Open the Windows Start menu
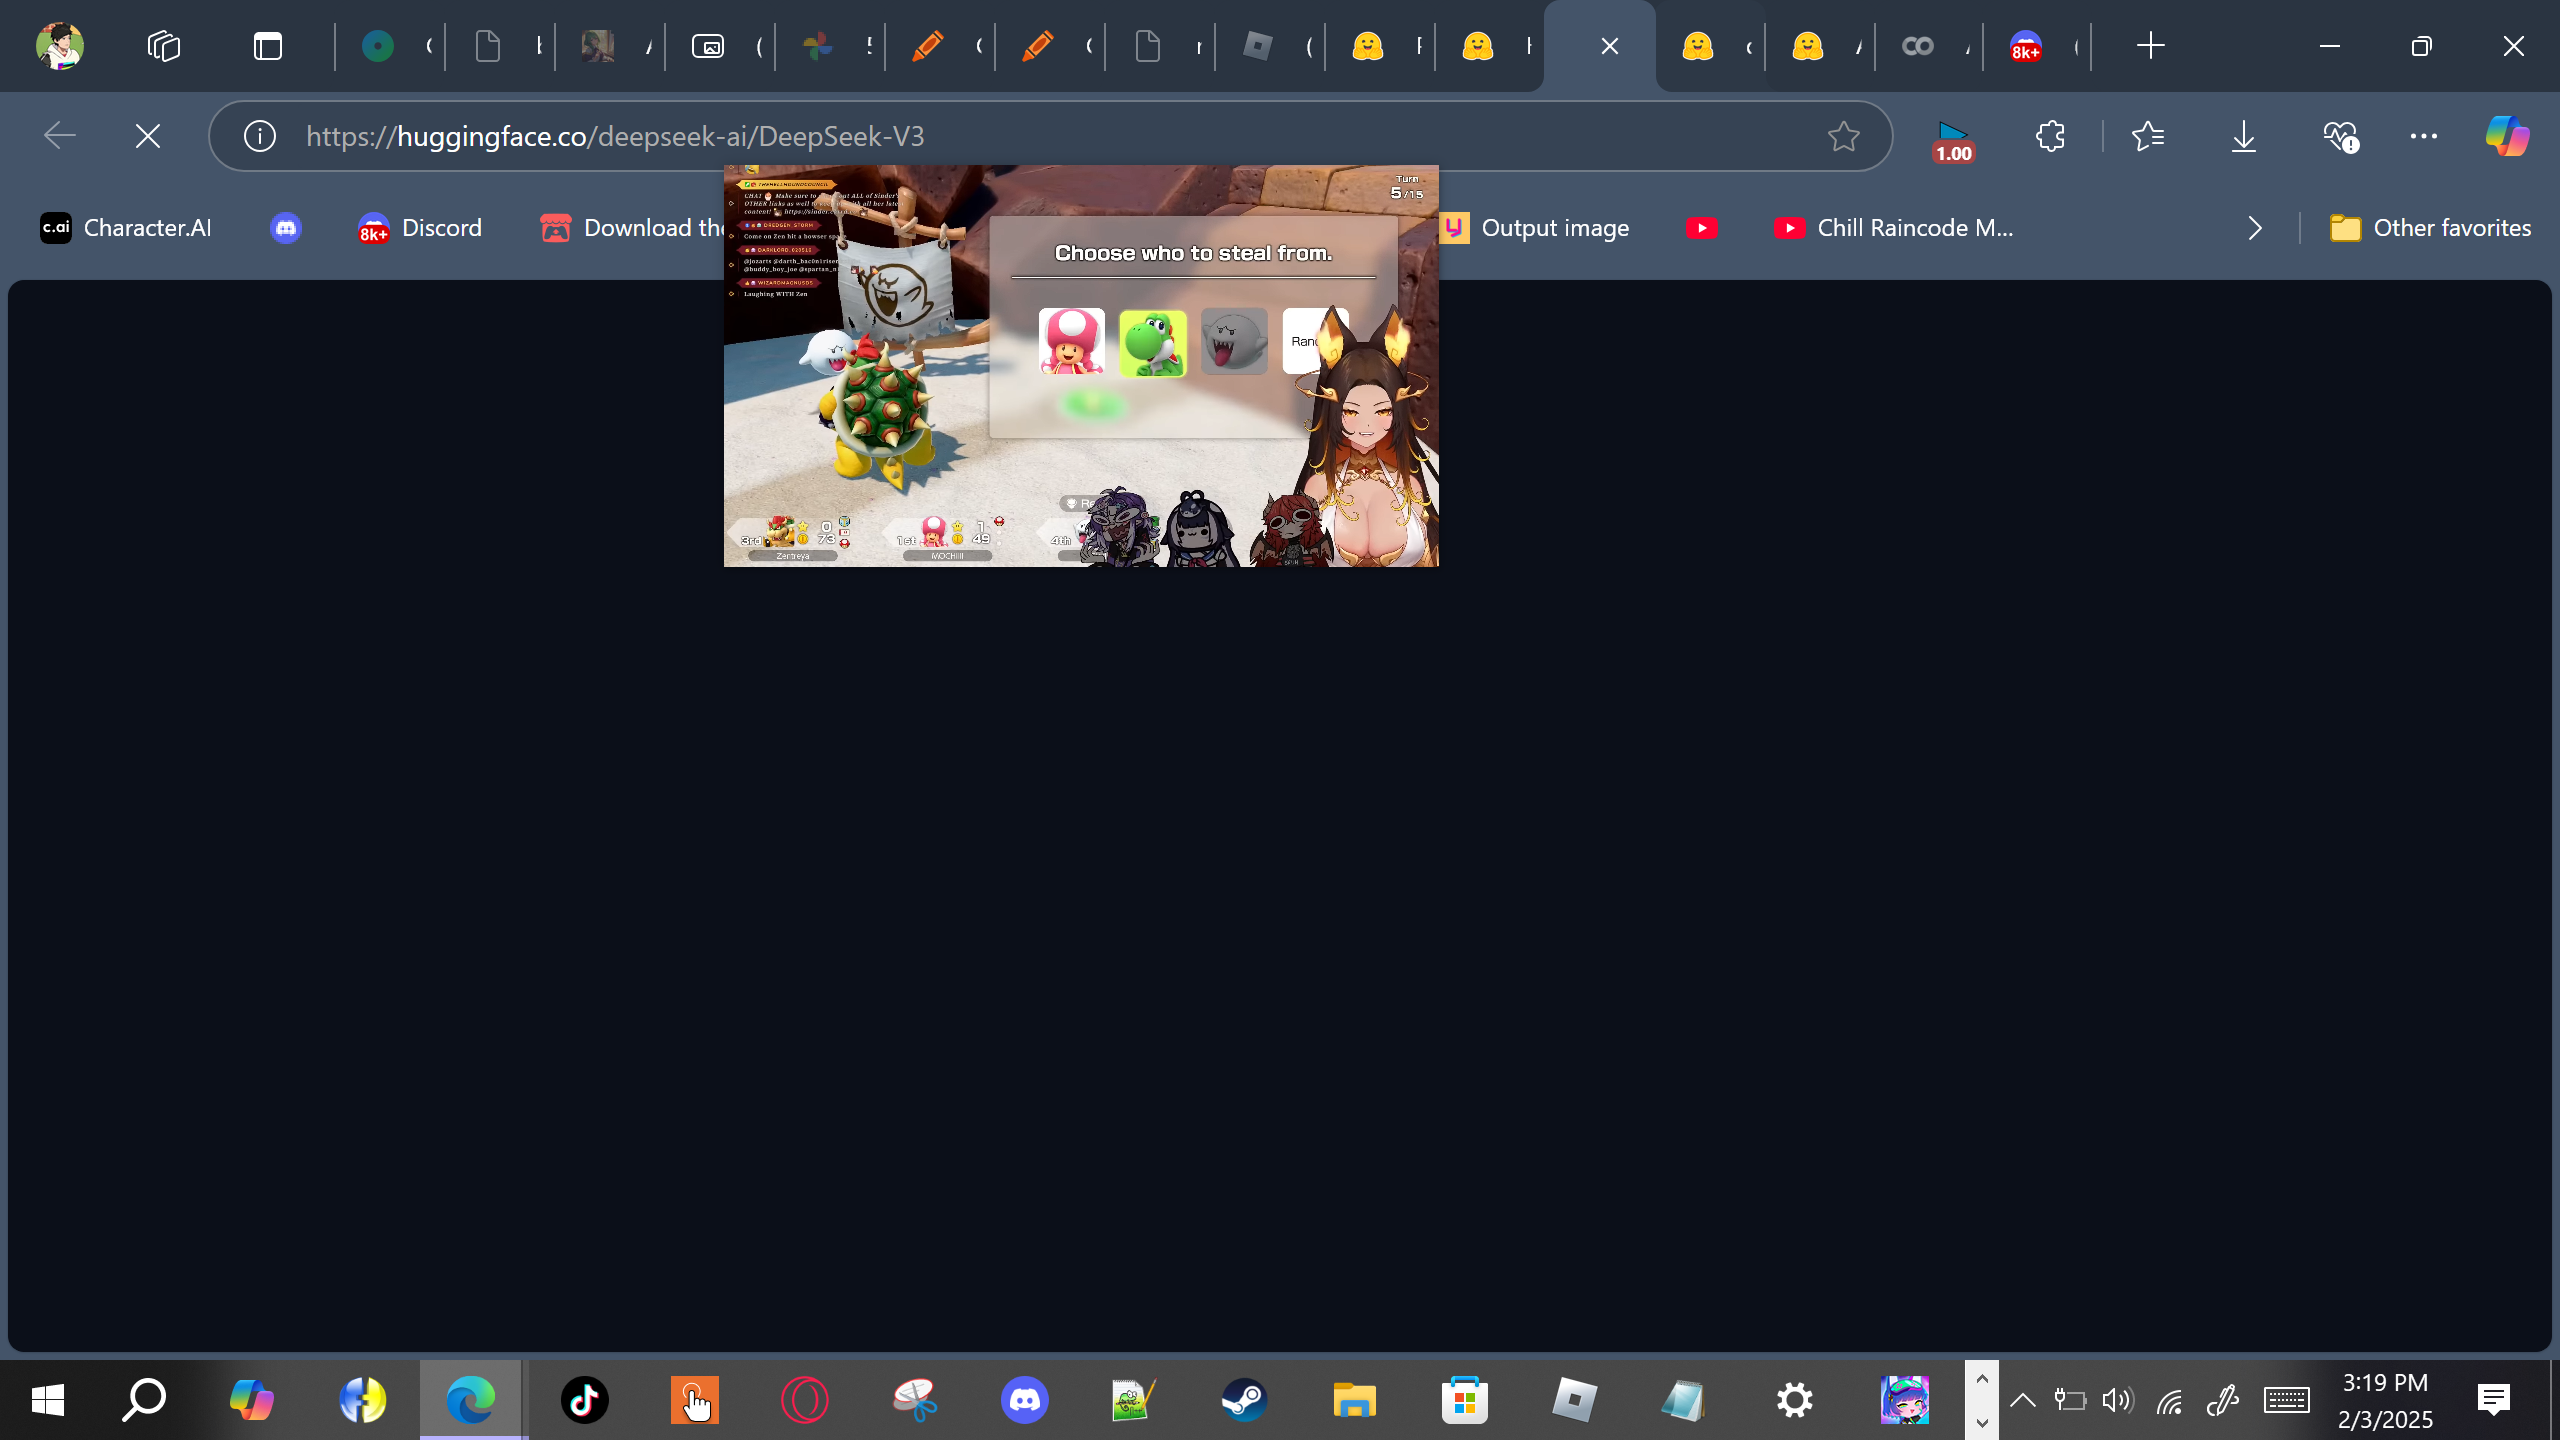The width and height of the screenshot is (2560, 1440). pos(47,1400)
